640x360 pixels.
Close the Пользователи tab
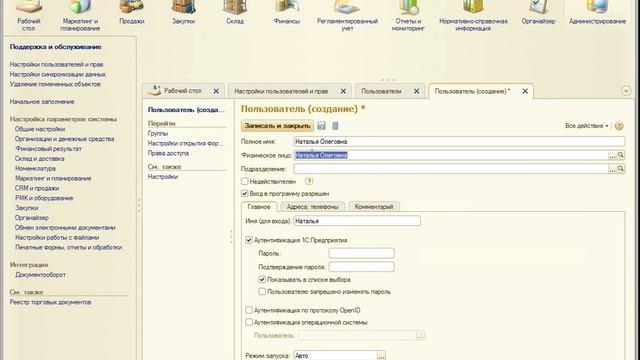[416, 91]
